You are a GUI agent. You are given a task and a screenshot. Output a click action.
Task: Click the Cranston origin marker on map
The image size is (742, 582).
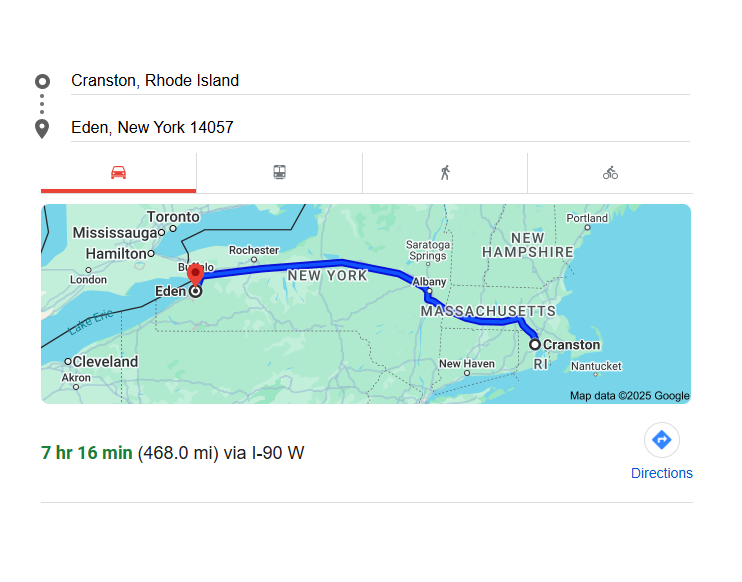pos(535,344)
